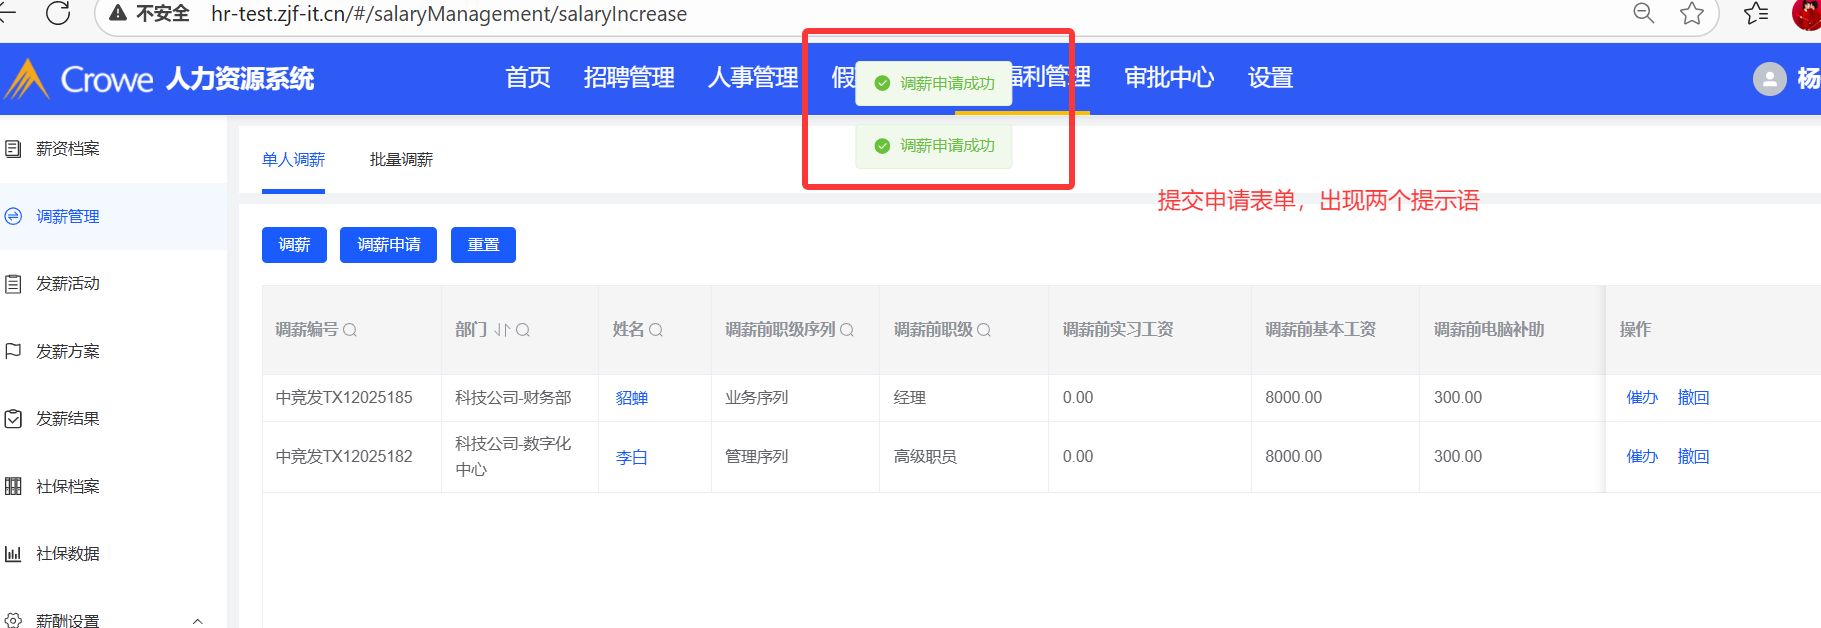
Task: Click the 薪资档案 sidebar icon
Action: click(x=13, y=149)
